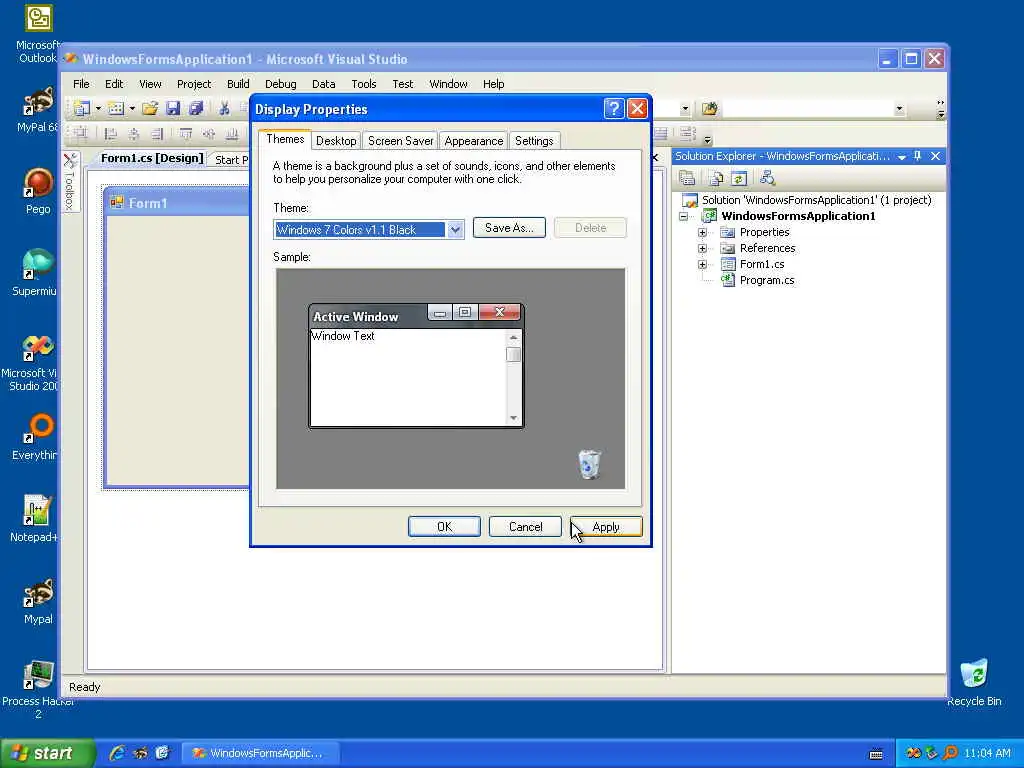Click the Align Centers layout icon

(x=134, y=134)
